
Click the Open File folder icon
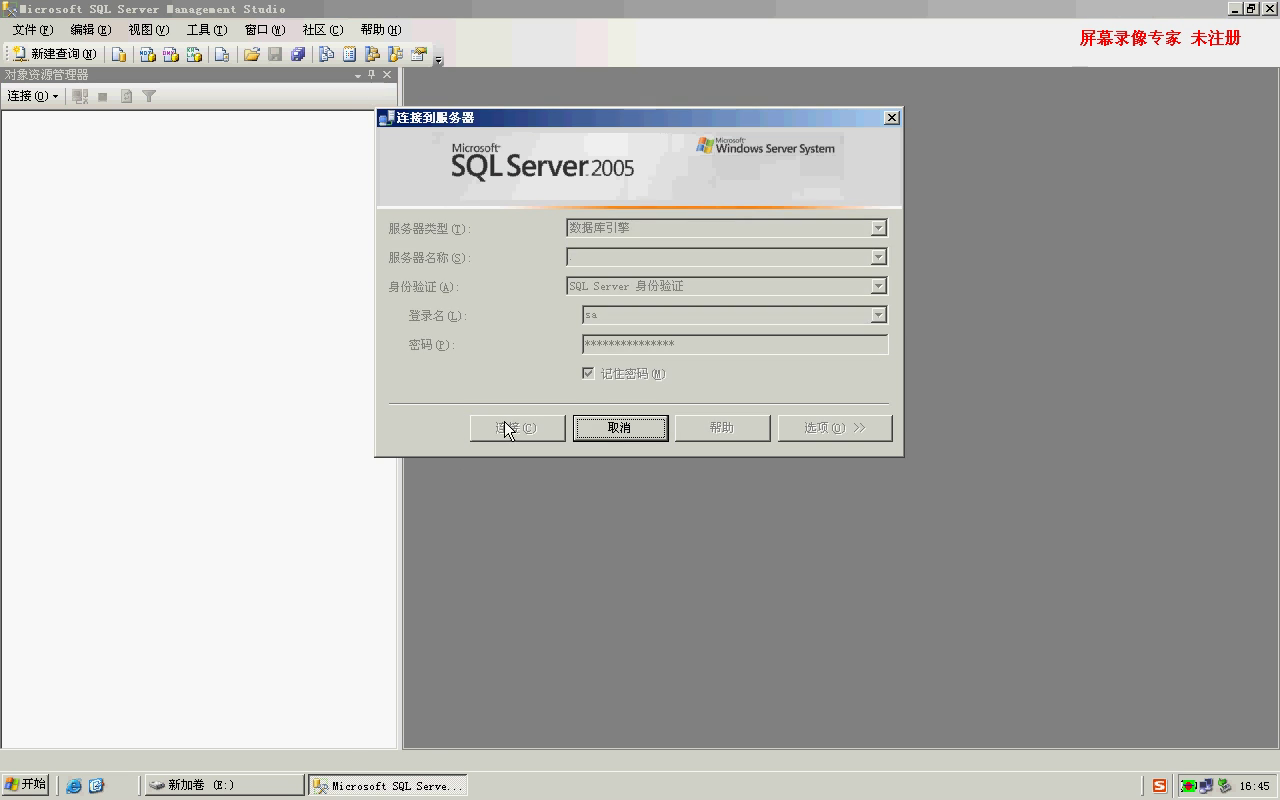[x=252, y=54]
